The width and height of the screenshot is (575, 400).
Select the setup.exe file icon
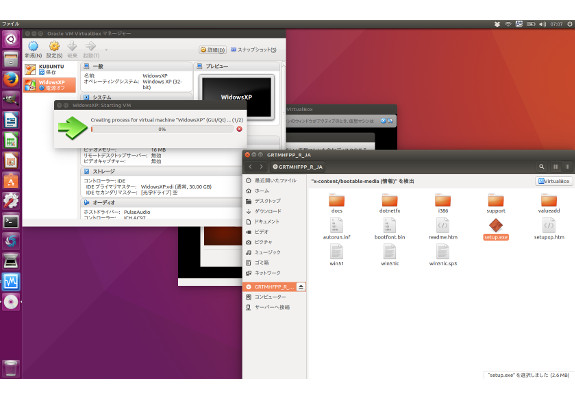pos(496,225)
